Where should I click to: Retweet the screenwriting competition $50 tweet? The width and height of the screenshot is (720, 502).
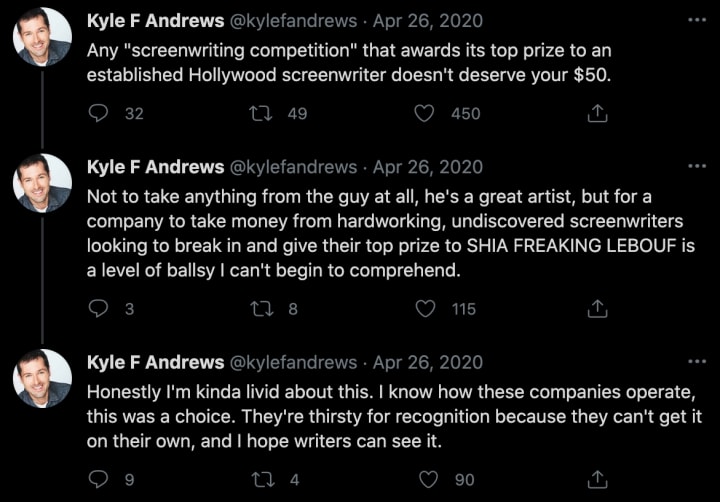[x=264, y=114]
